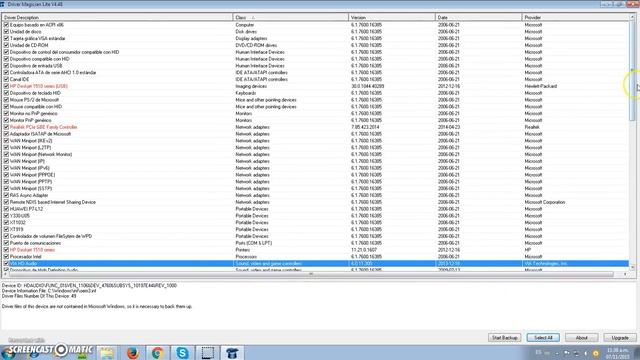
Task: Select the HP Deskjet 1510 series printer row
Action: [x=316, y=250]
